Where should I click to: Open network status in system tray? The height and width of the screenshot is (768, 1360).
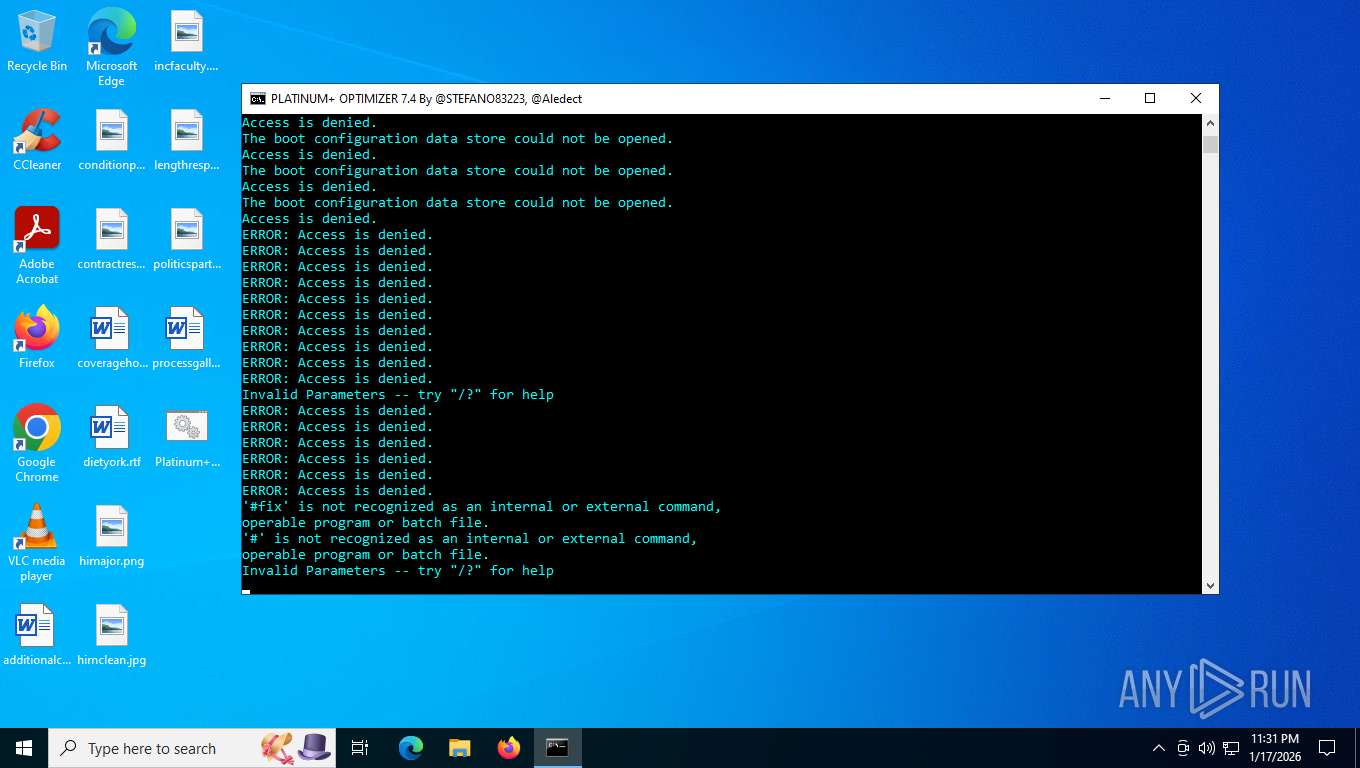(1231, 748)
